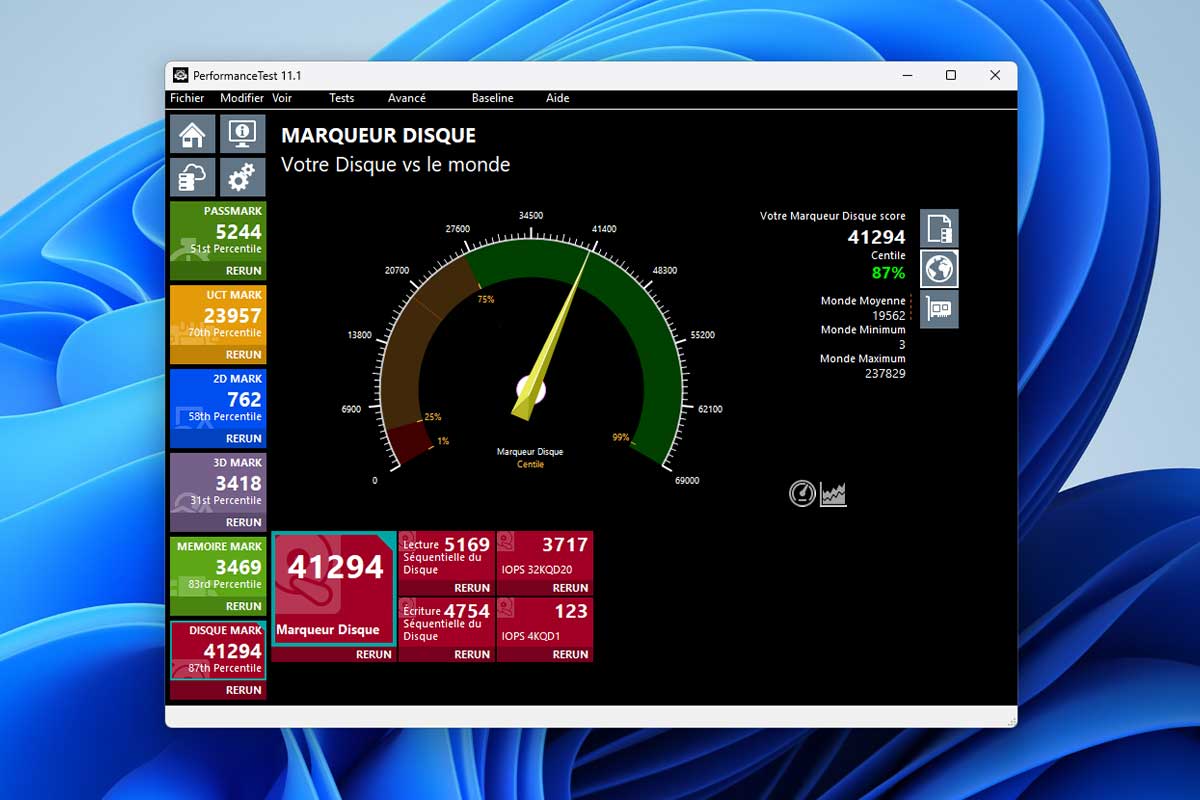This screenshot has width=1200, height=800.
Task: Click the cloud baseline upload icon
Action: [x=192, y=178]
